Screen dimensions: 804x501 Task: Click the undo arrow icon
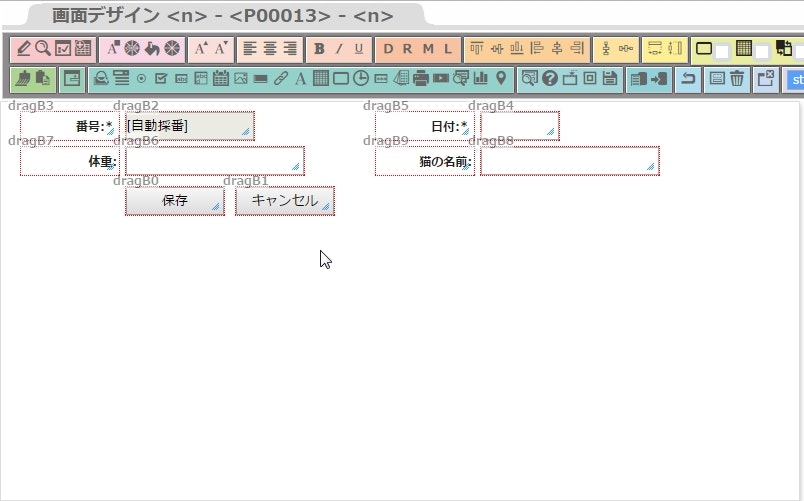[688, 79]
